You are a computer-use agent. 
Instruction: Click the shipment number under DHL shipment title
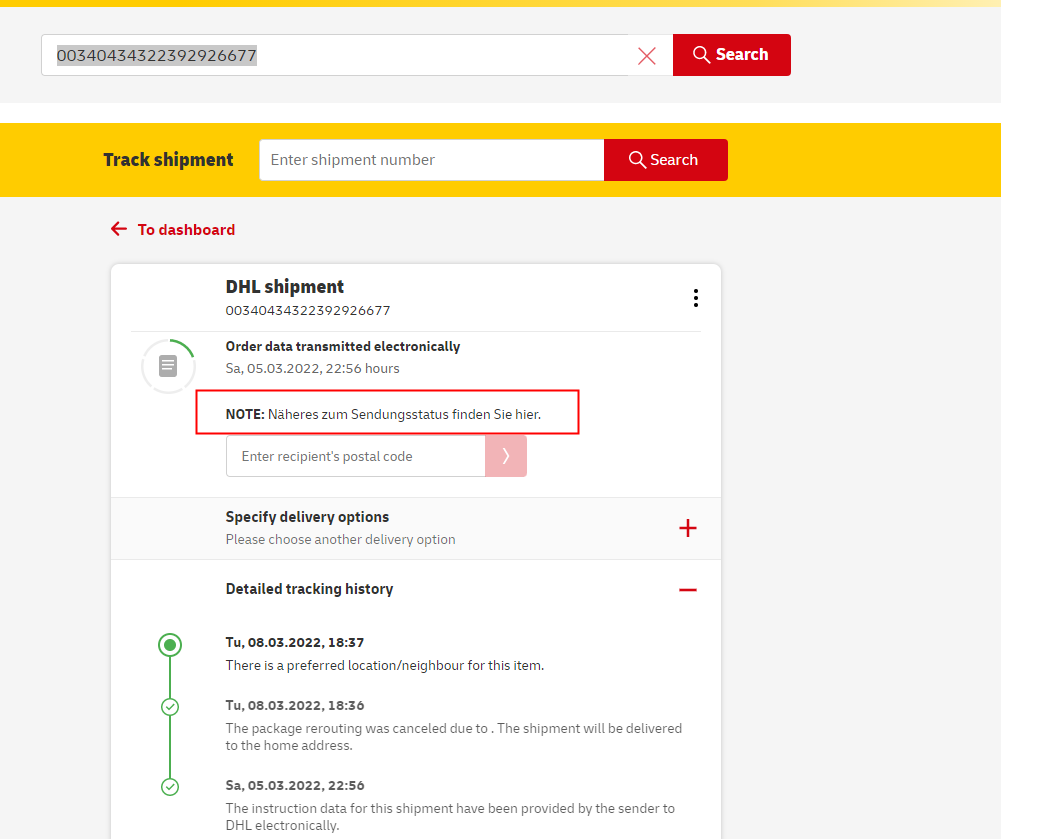pos(308,311)
